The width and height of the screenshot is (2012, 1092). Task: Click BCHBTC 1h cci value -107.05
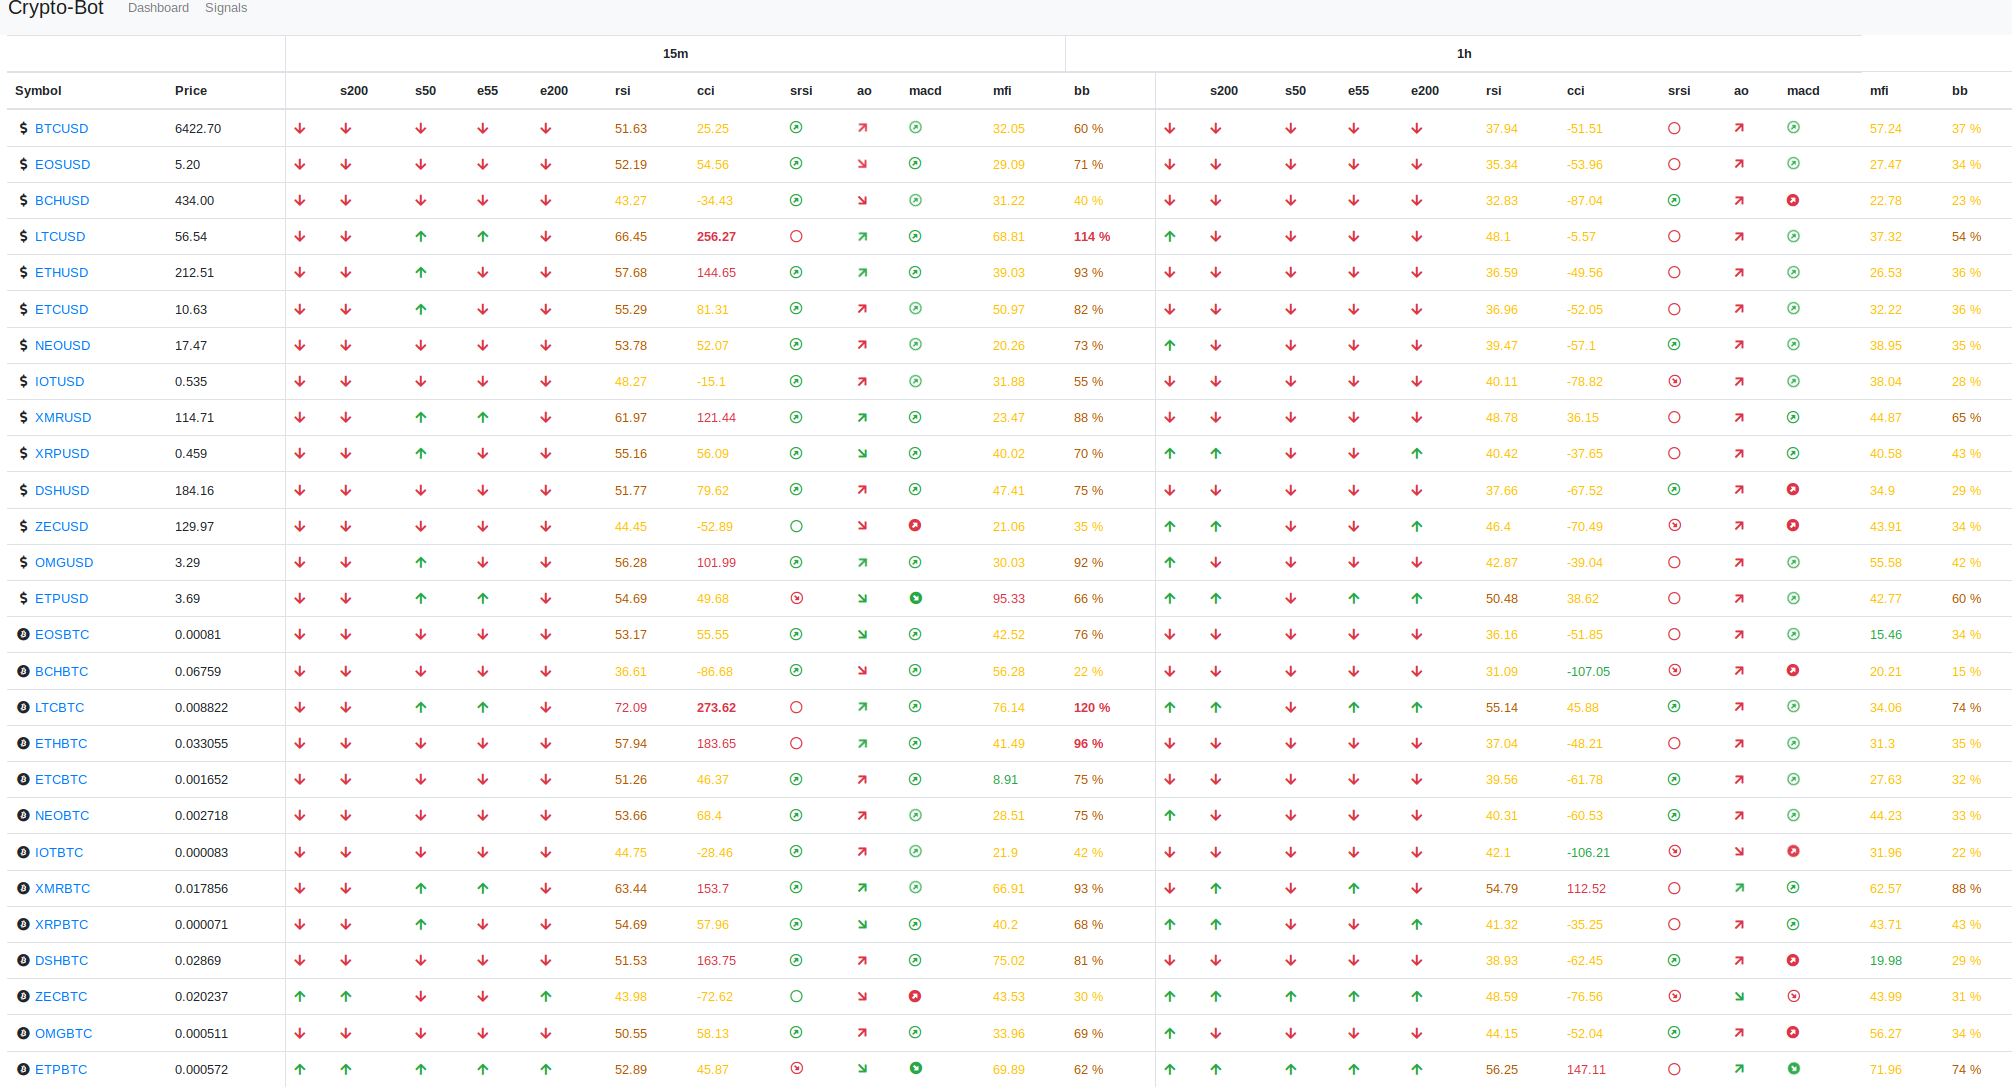(1588, 671)
